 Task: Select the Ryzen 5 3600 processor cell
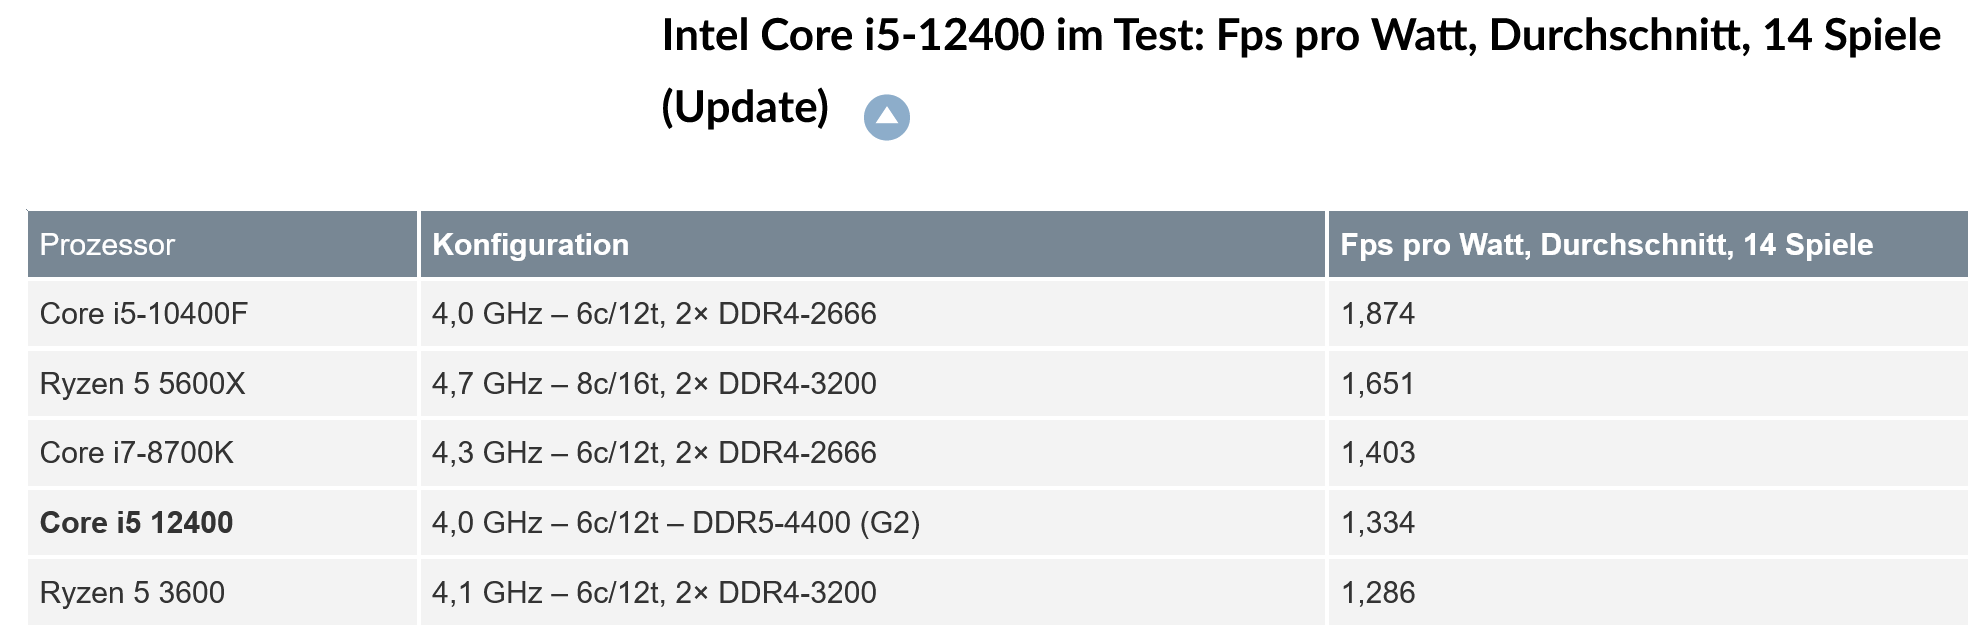point(222,592)
